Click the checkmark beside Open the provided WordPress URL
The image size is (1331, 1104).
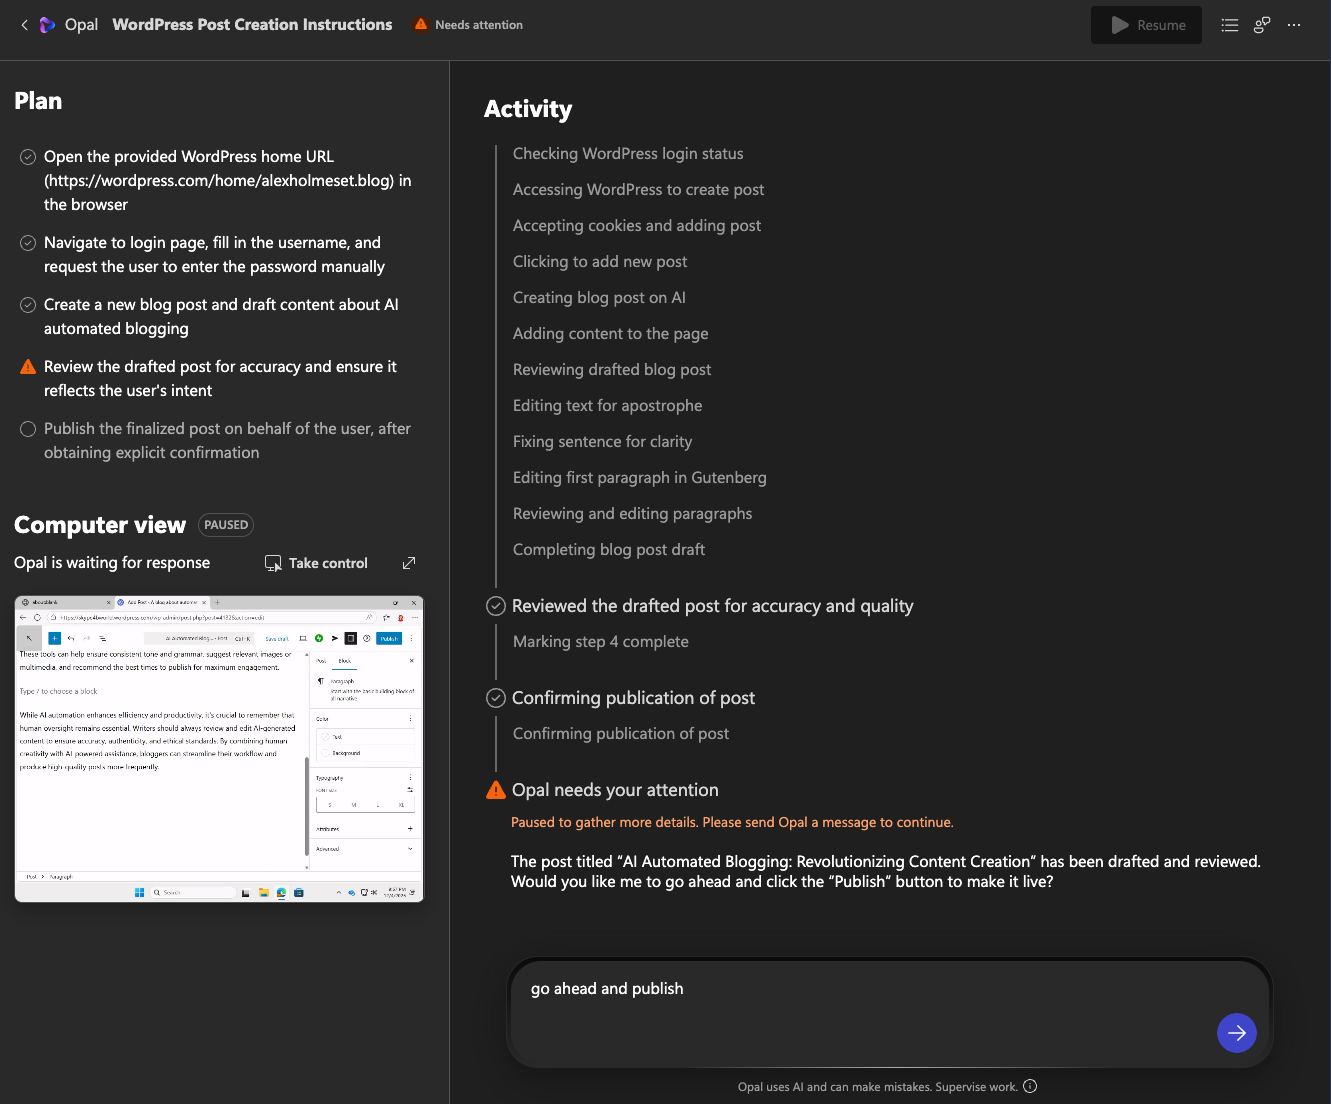pos(28,157)
